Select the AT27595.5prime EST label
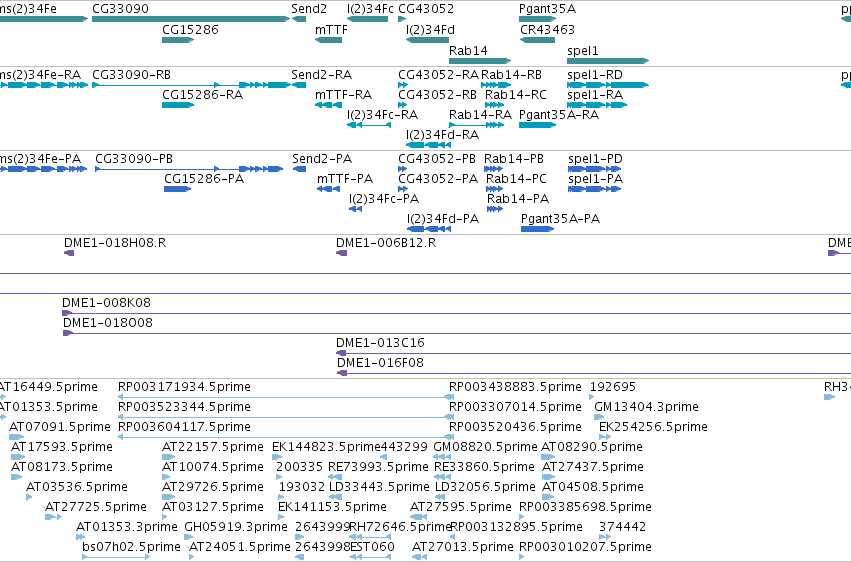The image size is (851, 562). click(x=461, y=507)
